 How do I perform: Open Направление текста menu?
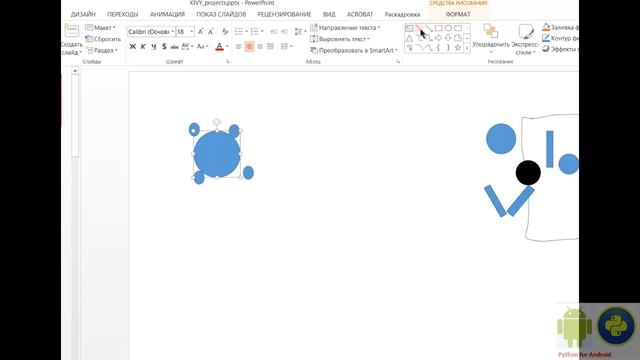click(345, 28)
